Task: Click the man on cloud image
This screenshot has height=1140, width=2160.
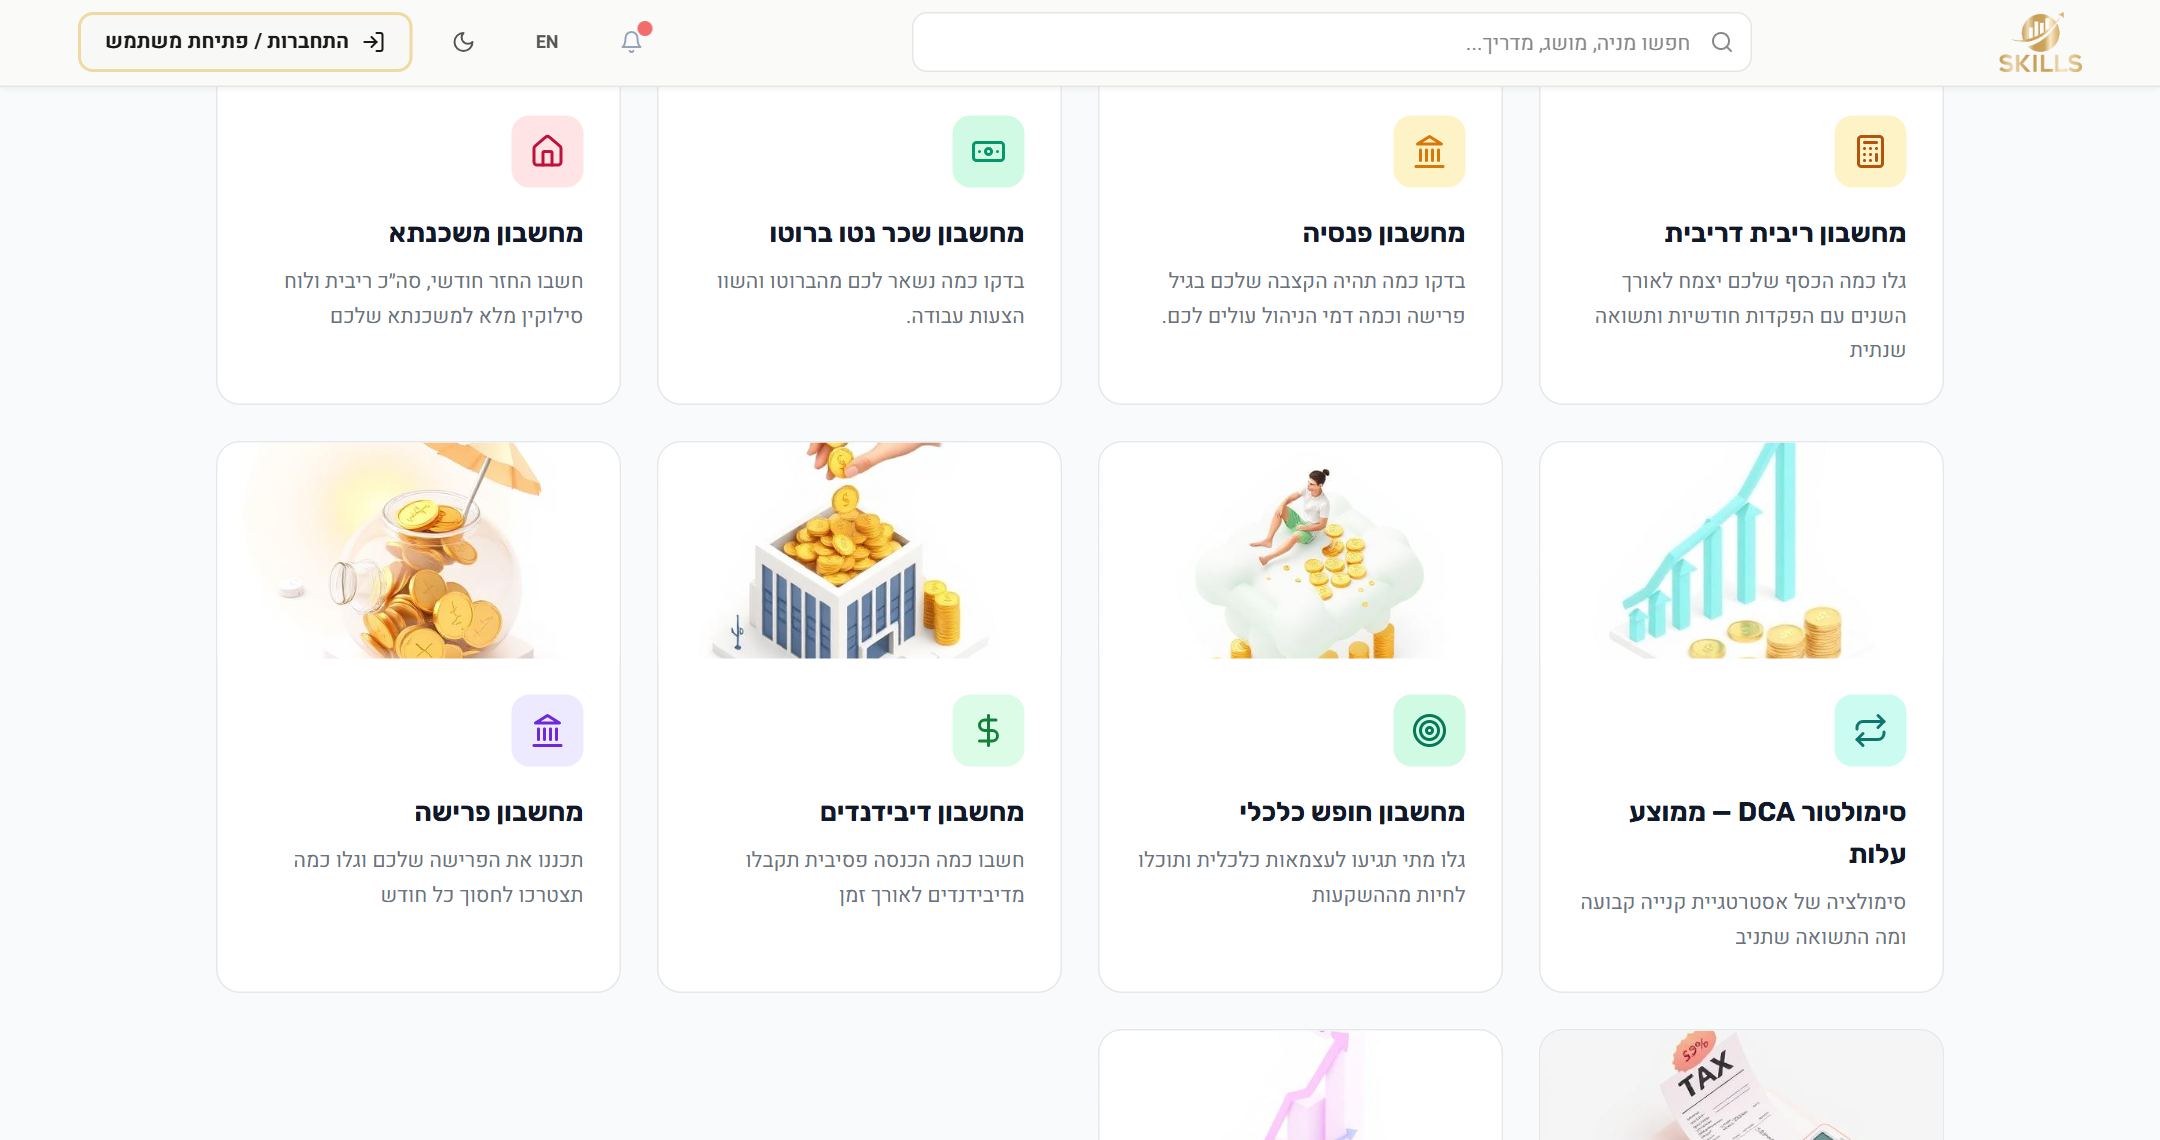Action: point(1300,550)
